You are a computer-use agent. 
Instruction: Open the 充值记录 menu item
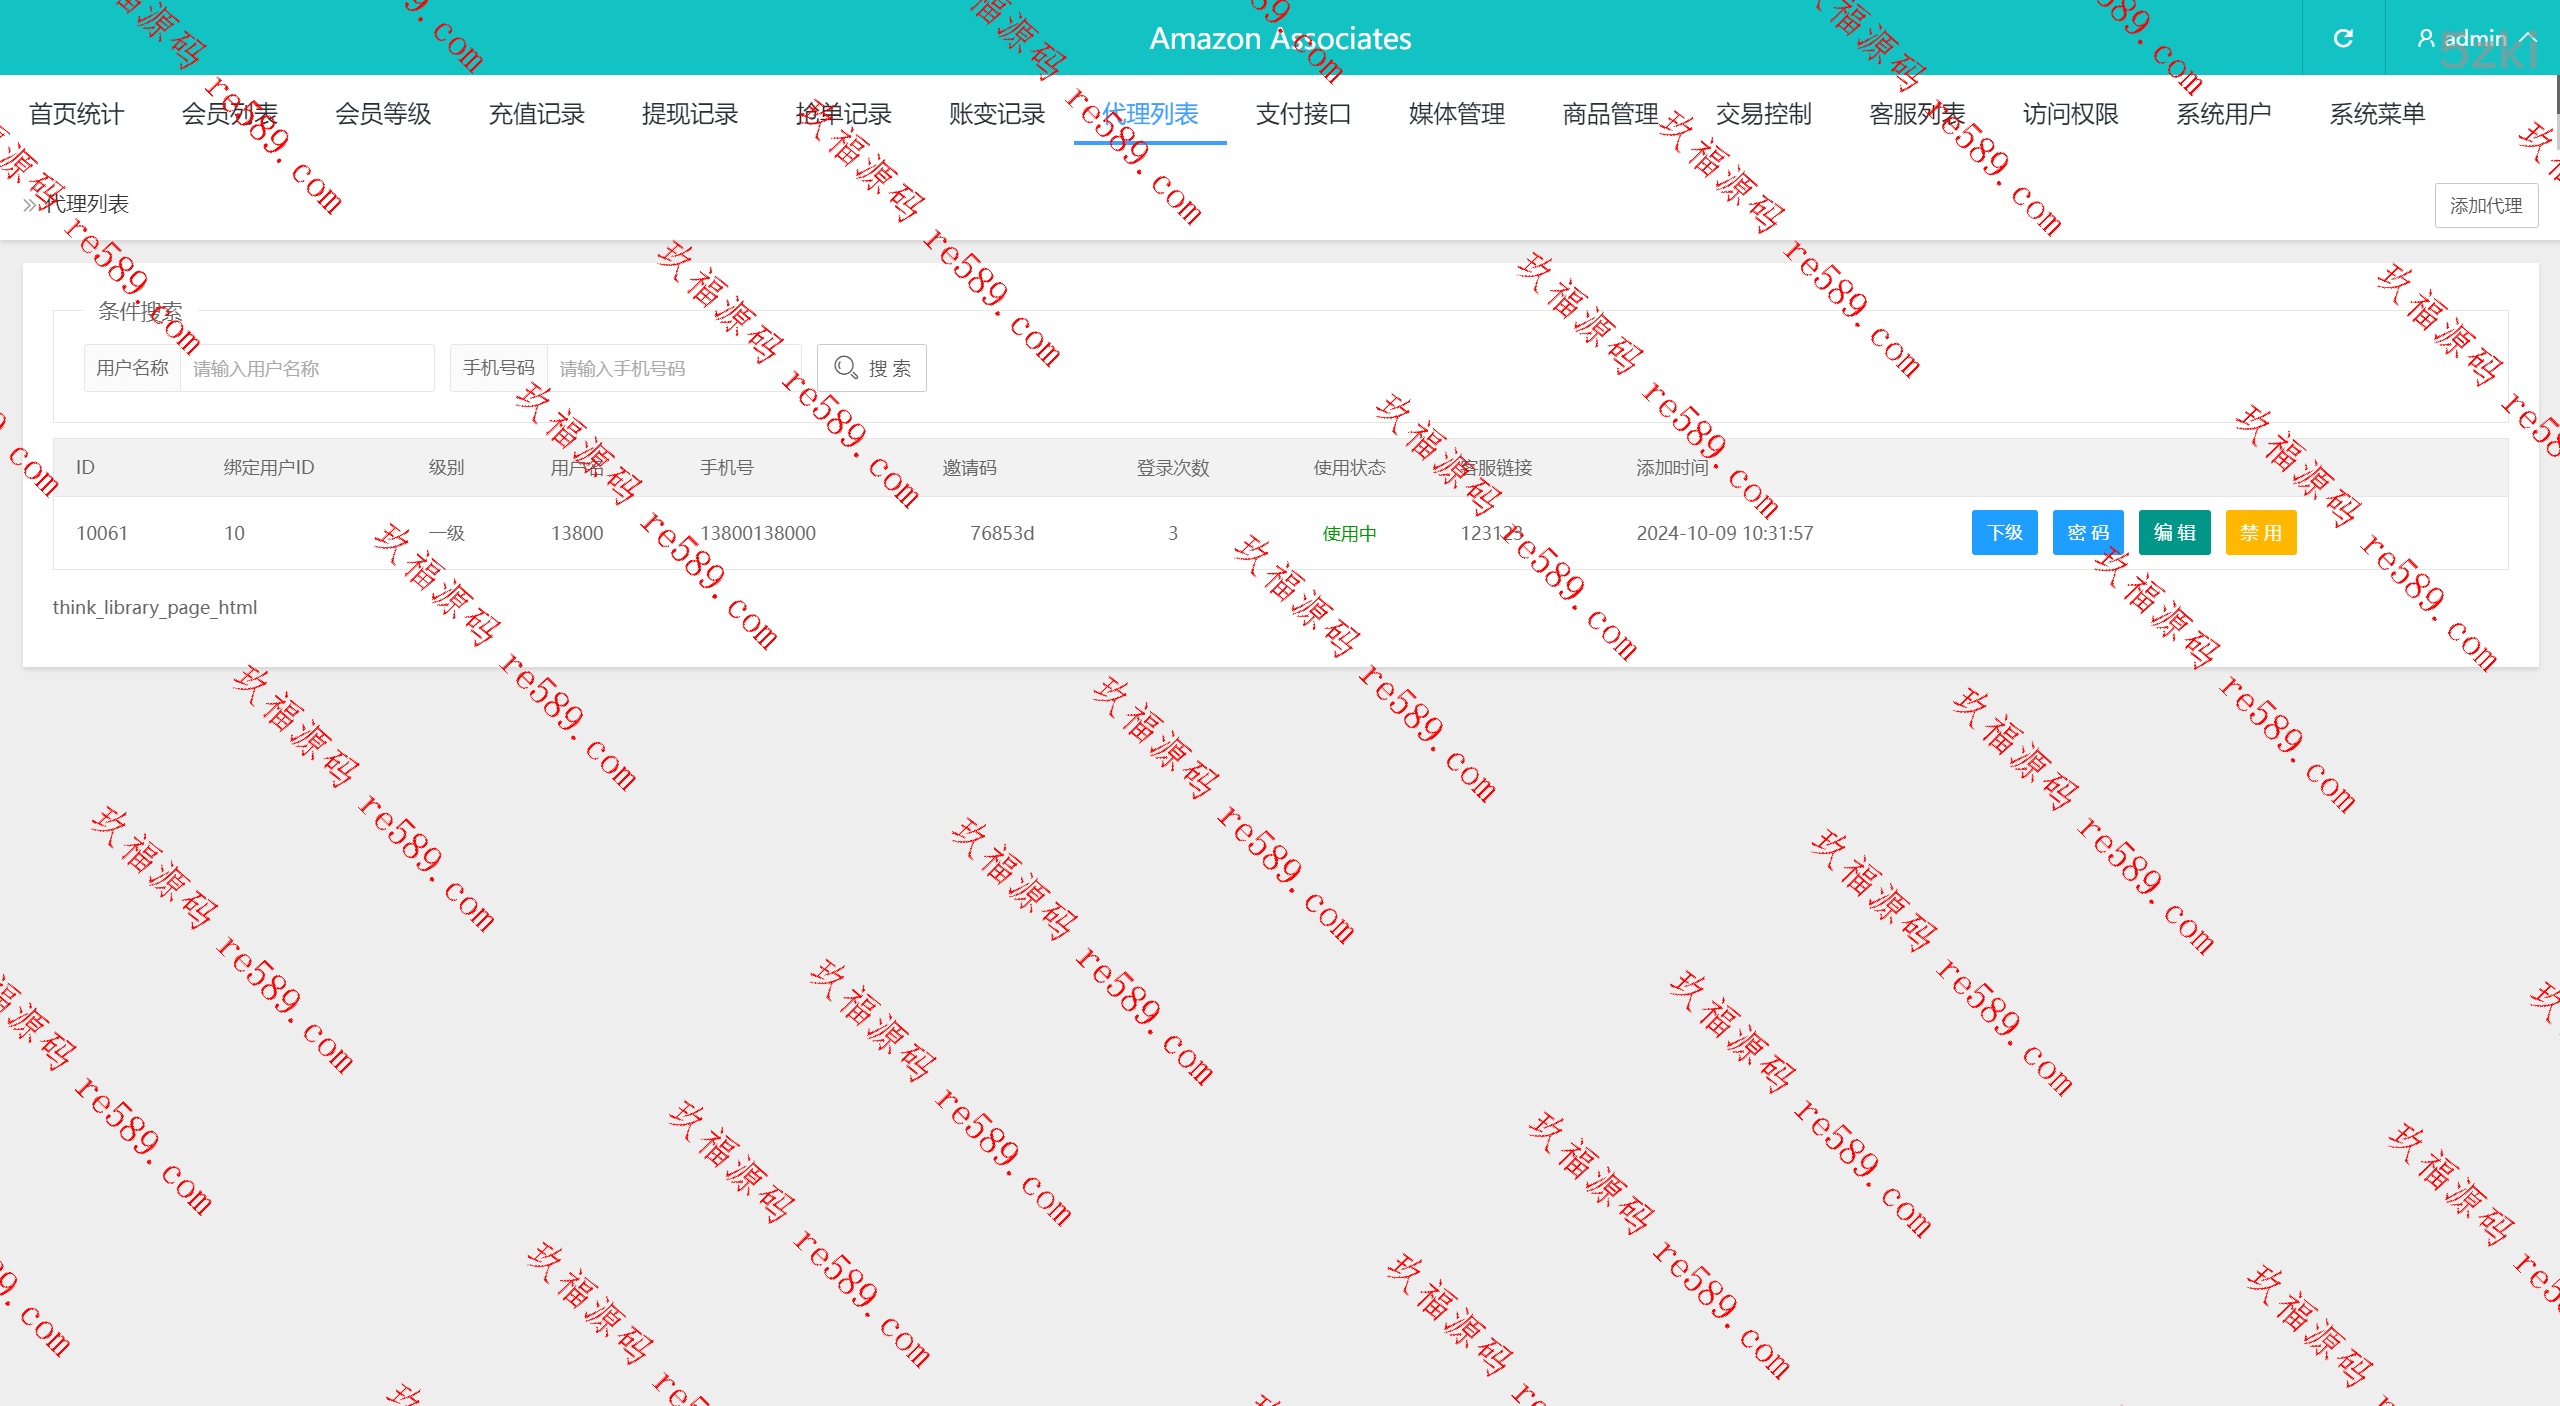click(x=536, y=114)
